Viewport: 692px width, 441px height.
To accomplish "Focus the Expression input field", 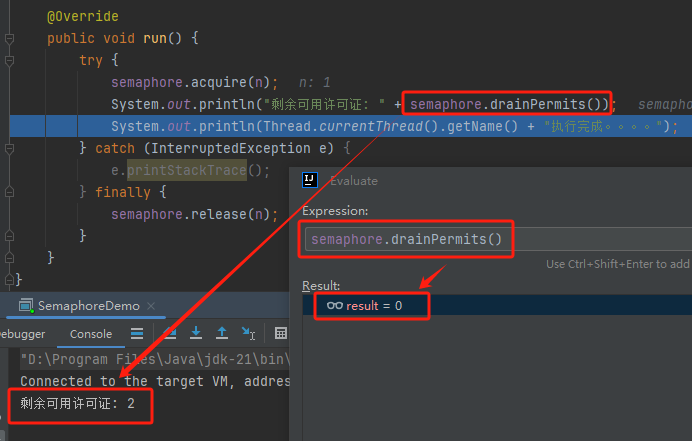I will [x=498, y=239].
